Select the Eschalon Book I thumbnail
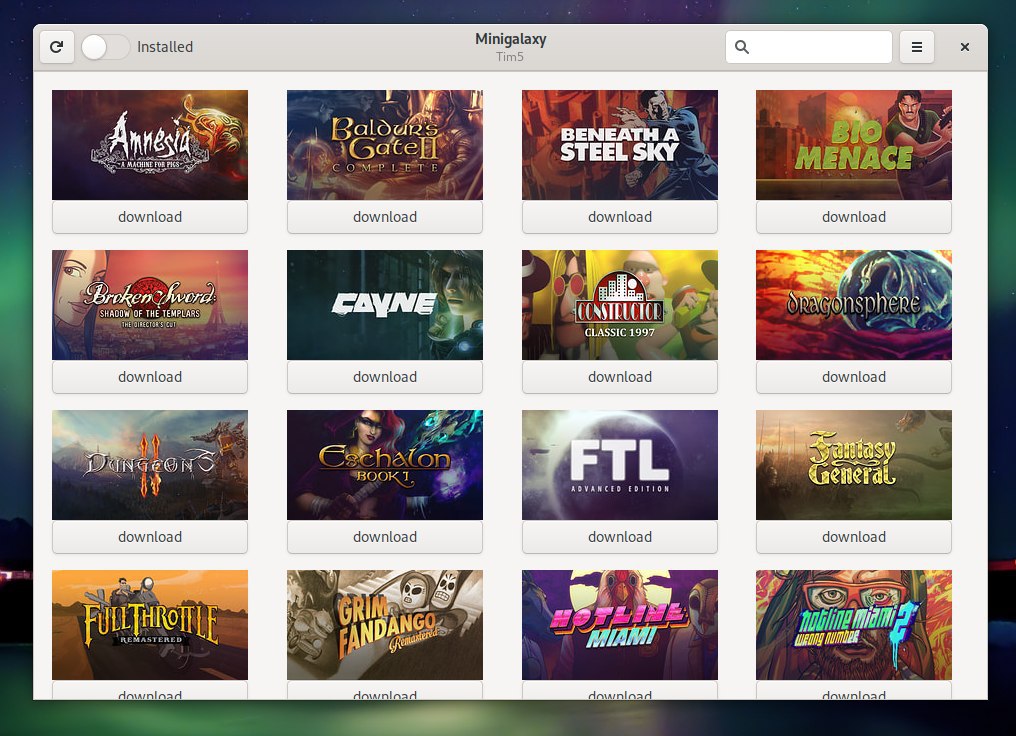This screenshot has height=736, width=1016. tap(385, 465)
